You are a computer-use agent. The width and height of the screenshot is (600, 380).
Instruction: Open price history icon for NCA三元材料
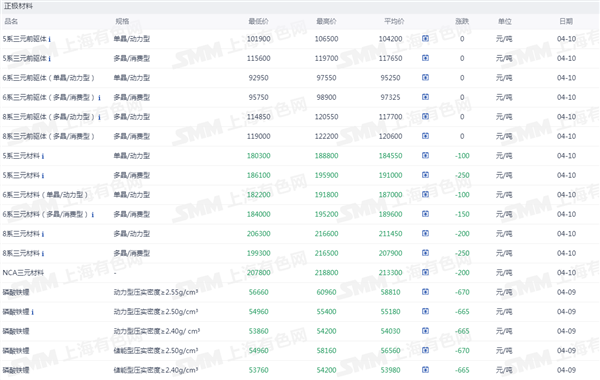pyautogui.click(x=425, y=272)
